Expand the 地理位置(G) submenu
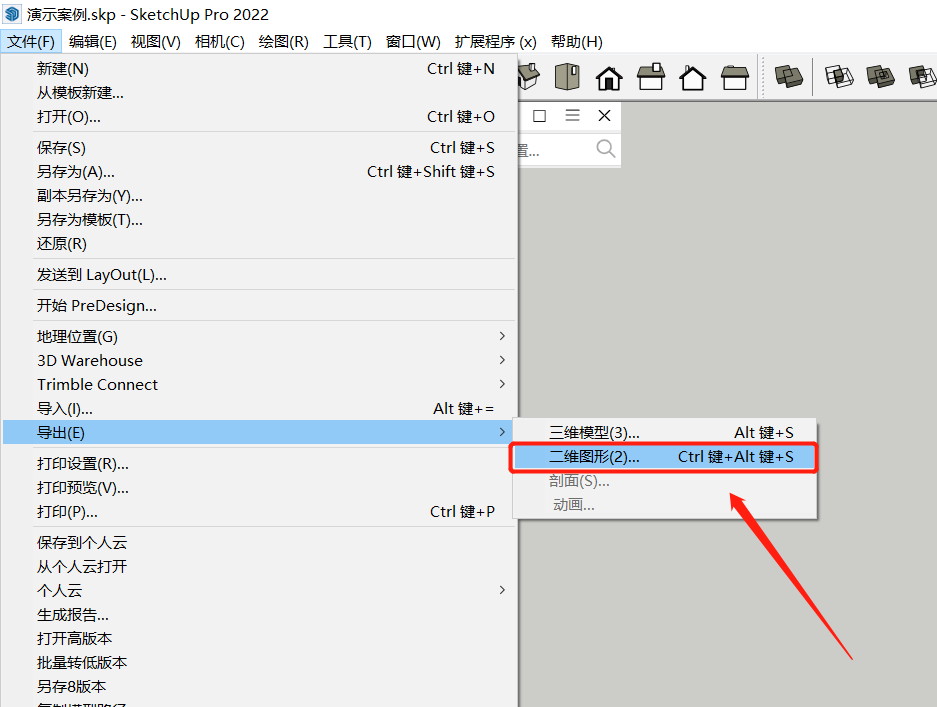 coord(259,336)
